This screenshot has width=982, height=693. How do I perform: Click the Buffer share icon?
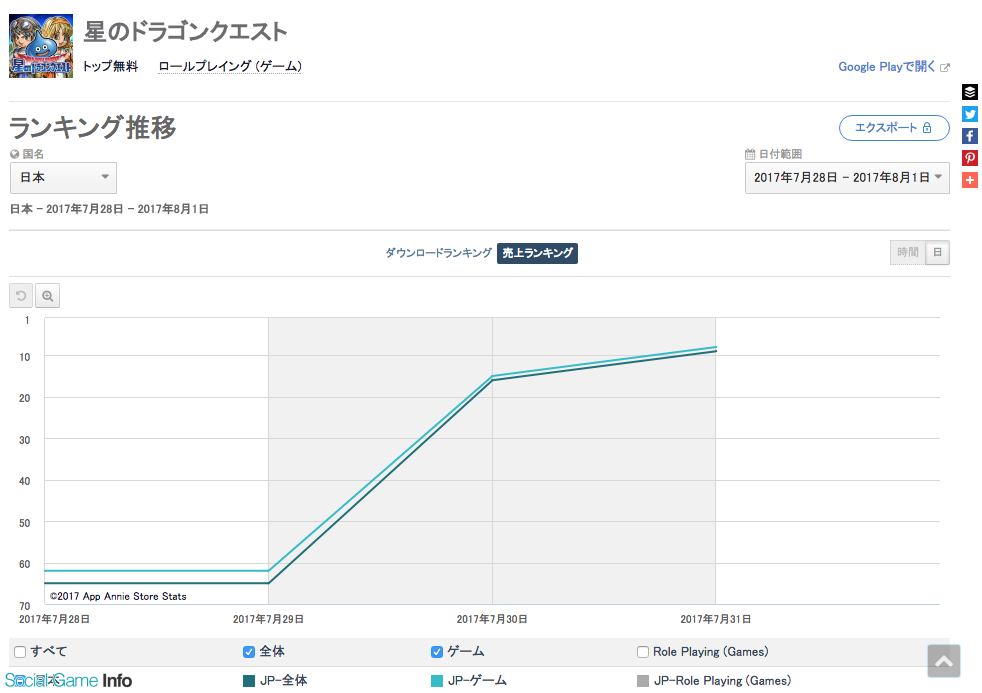969,92
